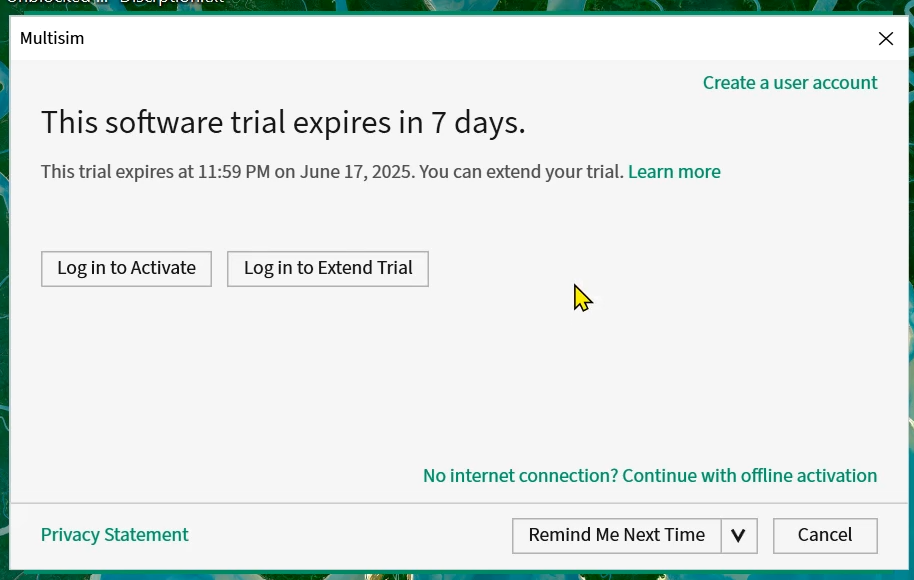Choose Log in to Extend Trial
Viewport: 914px width, 580px height.
(328, 269)
